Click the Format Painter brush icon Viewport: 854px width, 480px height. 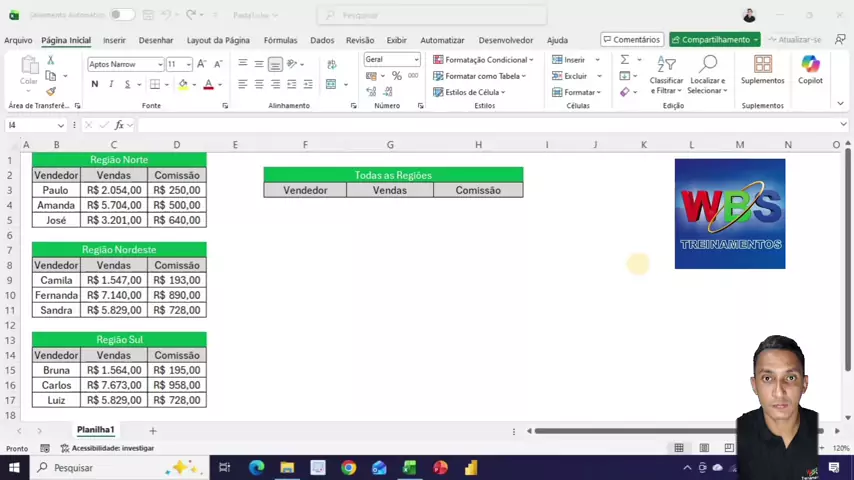51,91
